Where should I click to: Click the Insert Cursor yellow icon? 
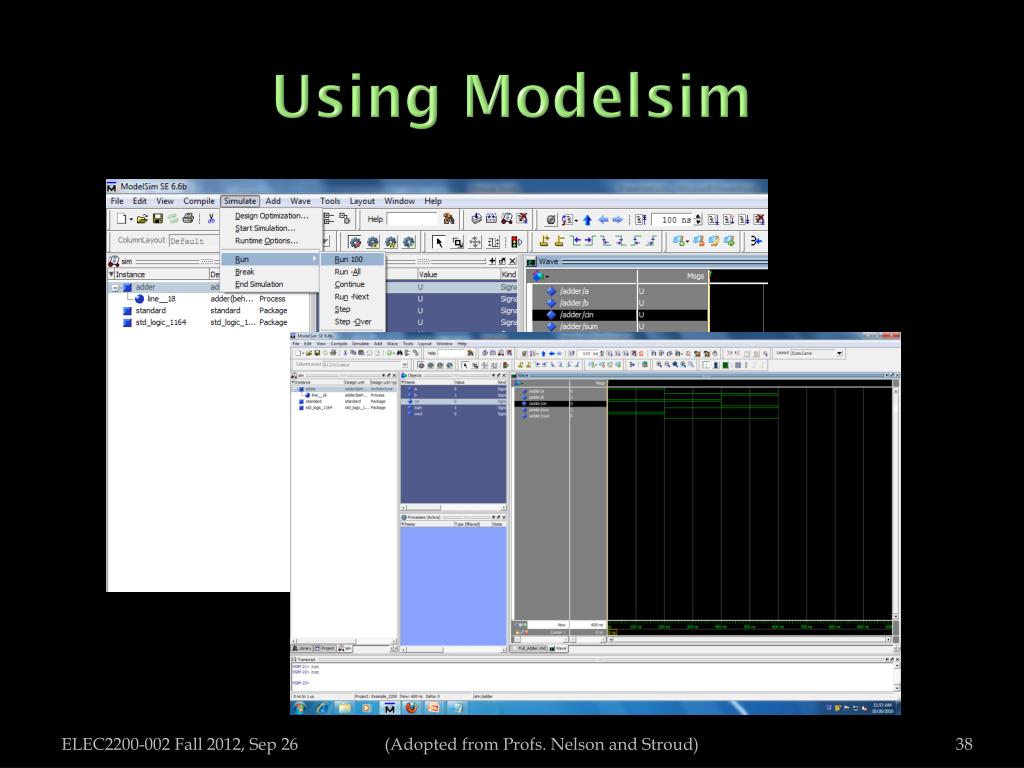coord(545,241)
